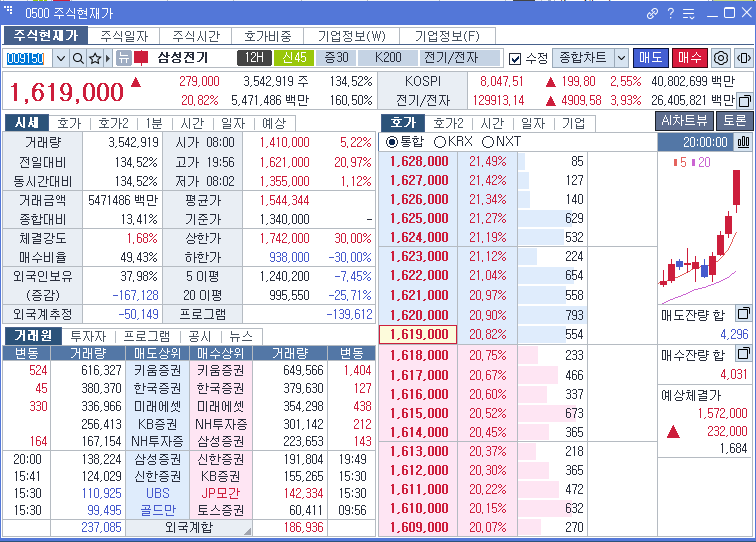756x542 pixels.
Task: Switch to the 예상 sub-tab
Action: 274,123
